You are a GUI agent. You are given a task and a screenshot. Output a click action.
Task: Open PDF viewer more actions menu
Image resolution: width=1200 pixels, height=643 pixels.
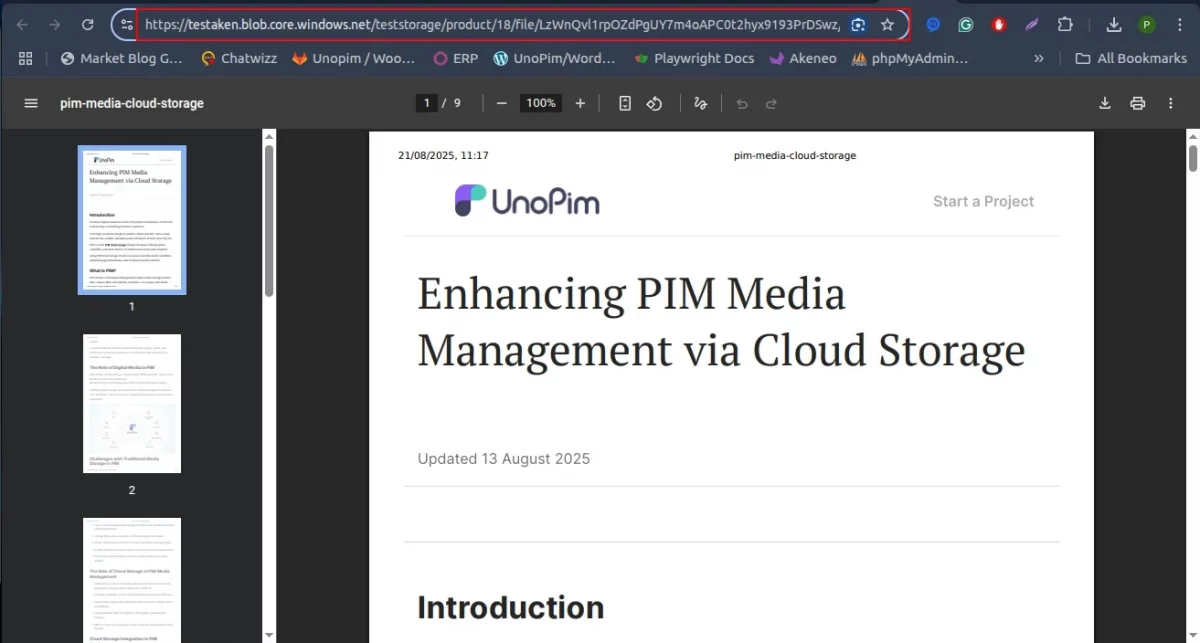pyautogui.click(x=1170, y=103)
